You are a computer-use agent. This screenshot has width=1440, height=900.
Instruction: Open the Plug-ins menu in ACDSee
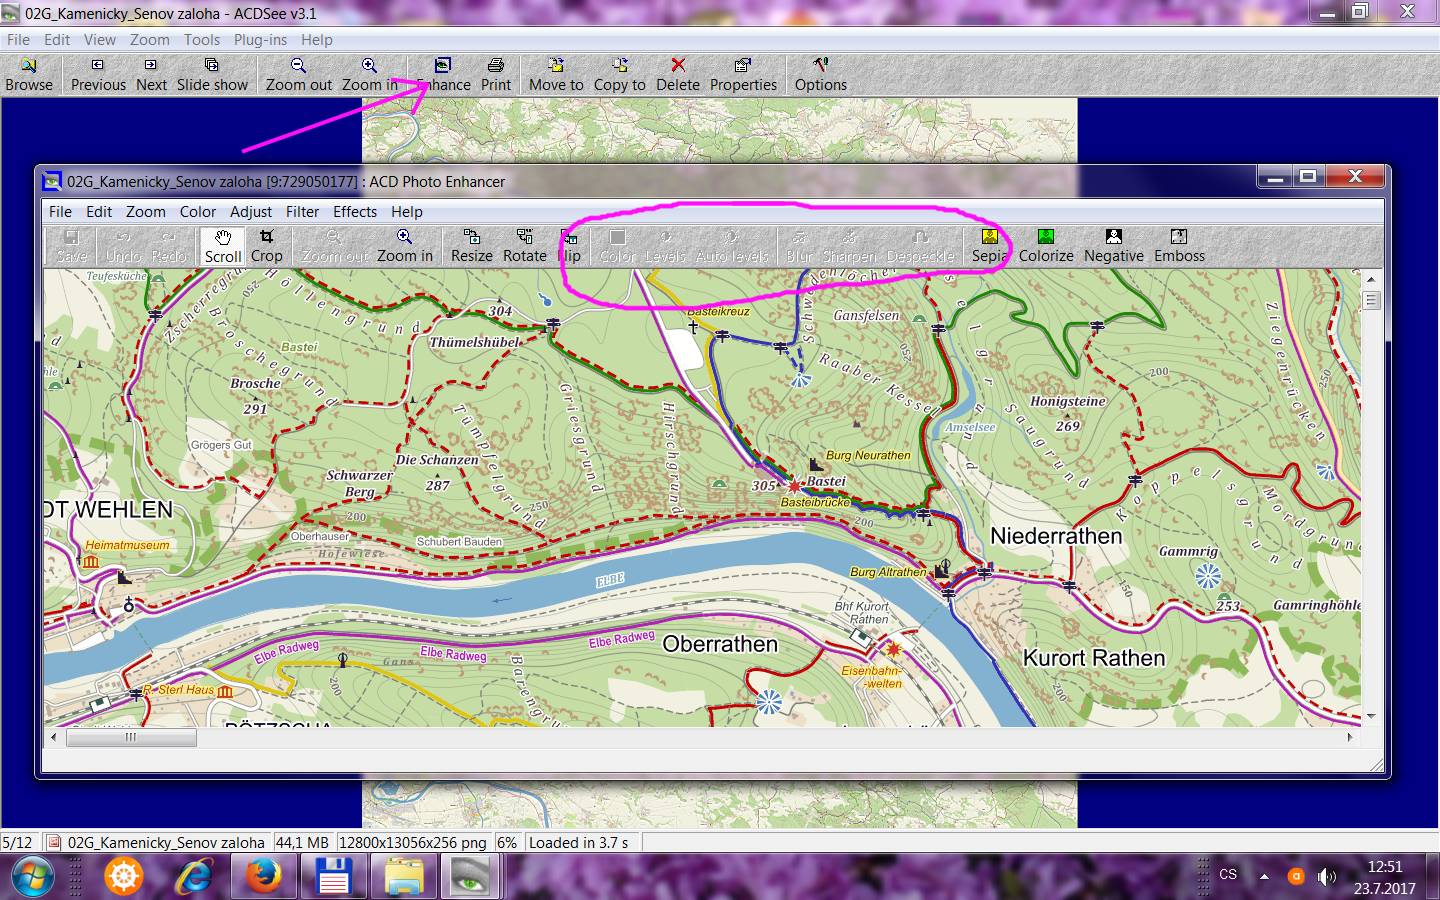tap(260, 40)
